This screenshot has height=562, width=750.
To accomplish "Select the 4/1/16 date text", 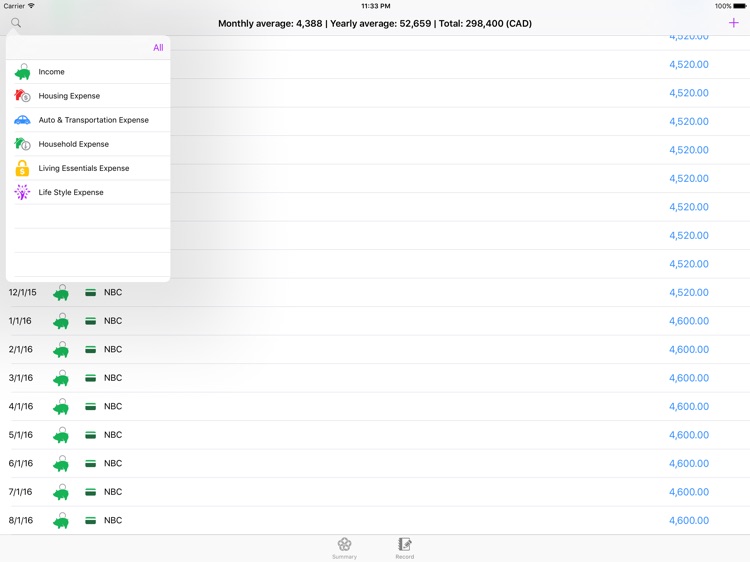I will 21,407.
